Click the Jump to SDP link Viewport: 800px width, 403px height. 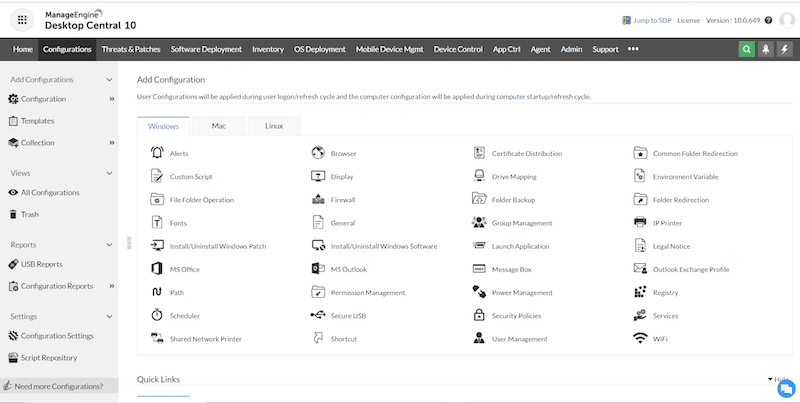point(646,20)
